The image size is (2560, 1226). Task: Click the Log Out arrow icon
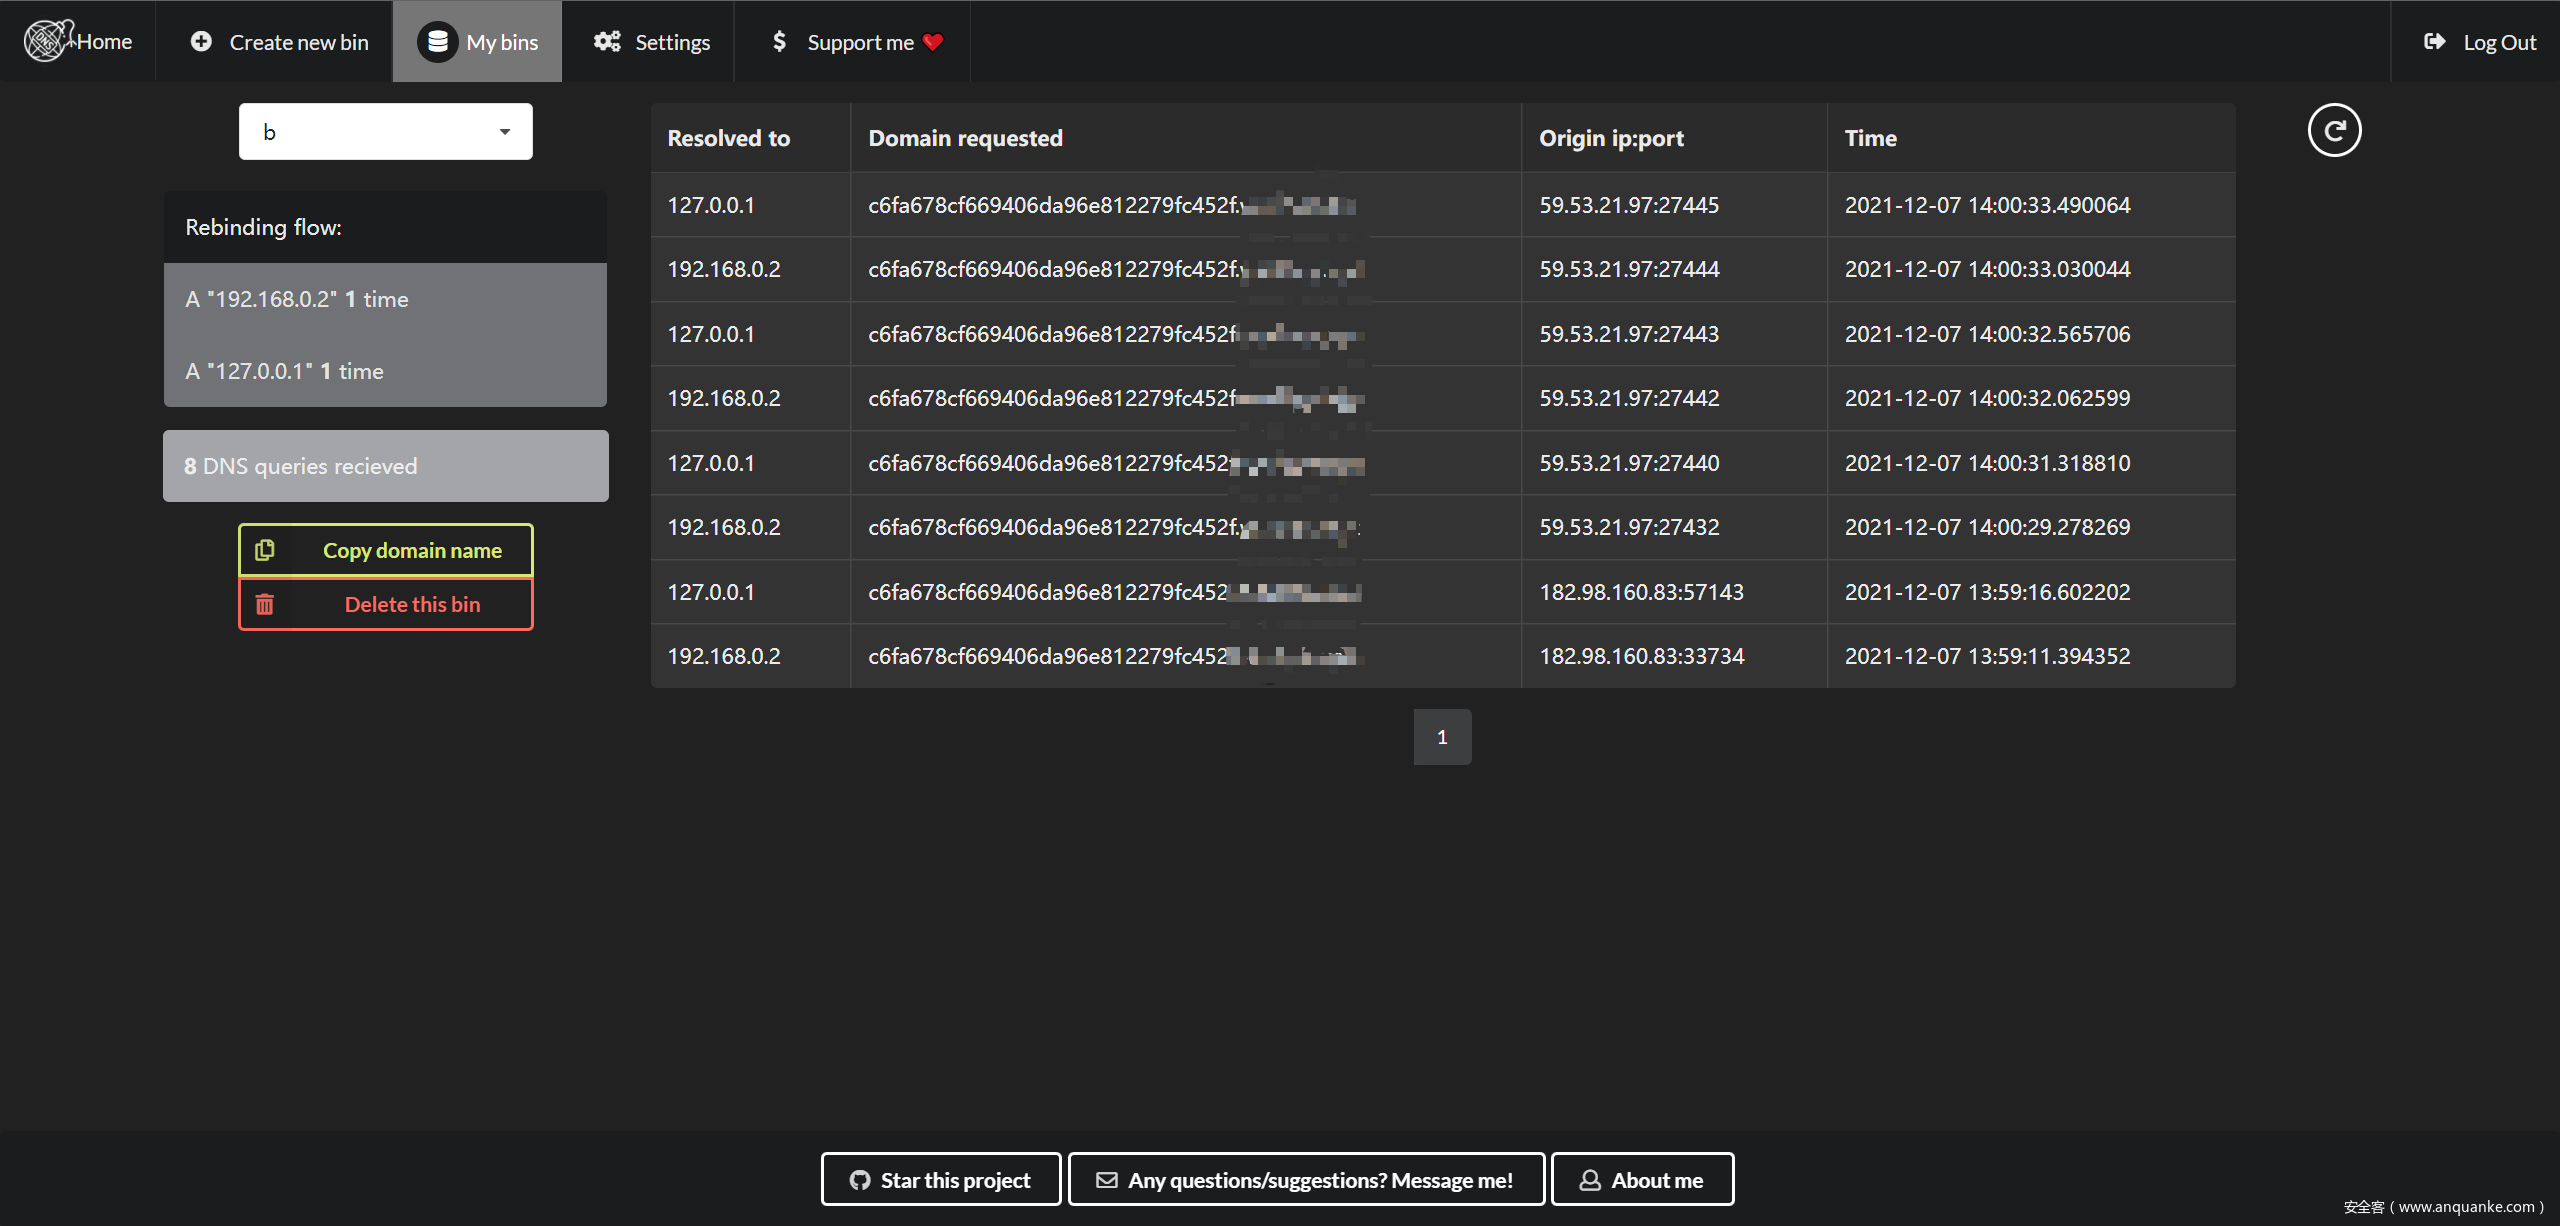click(x=2434, y=41)
